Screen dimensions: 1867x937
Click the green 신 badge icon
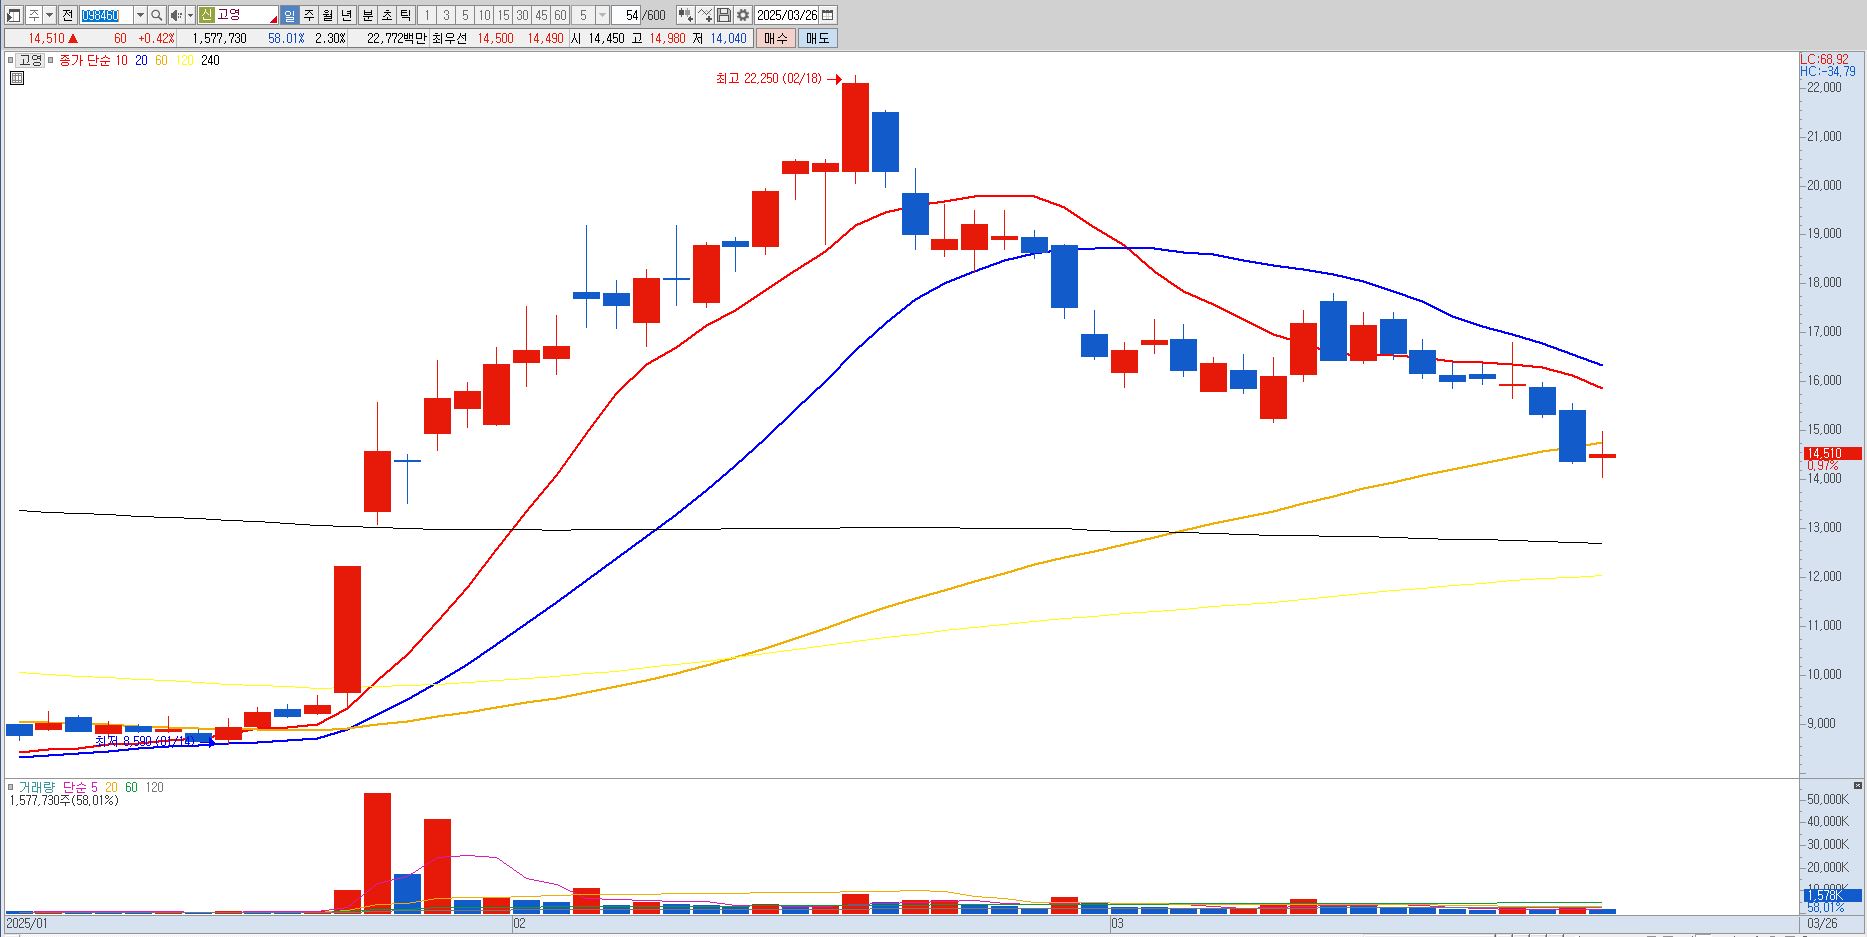206,15
